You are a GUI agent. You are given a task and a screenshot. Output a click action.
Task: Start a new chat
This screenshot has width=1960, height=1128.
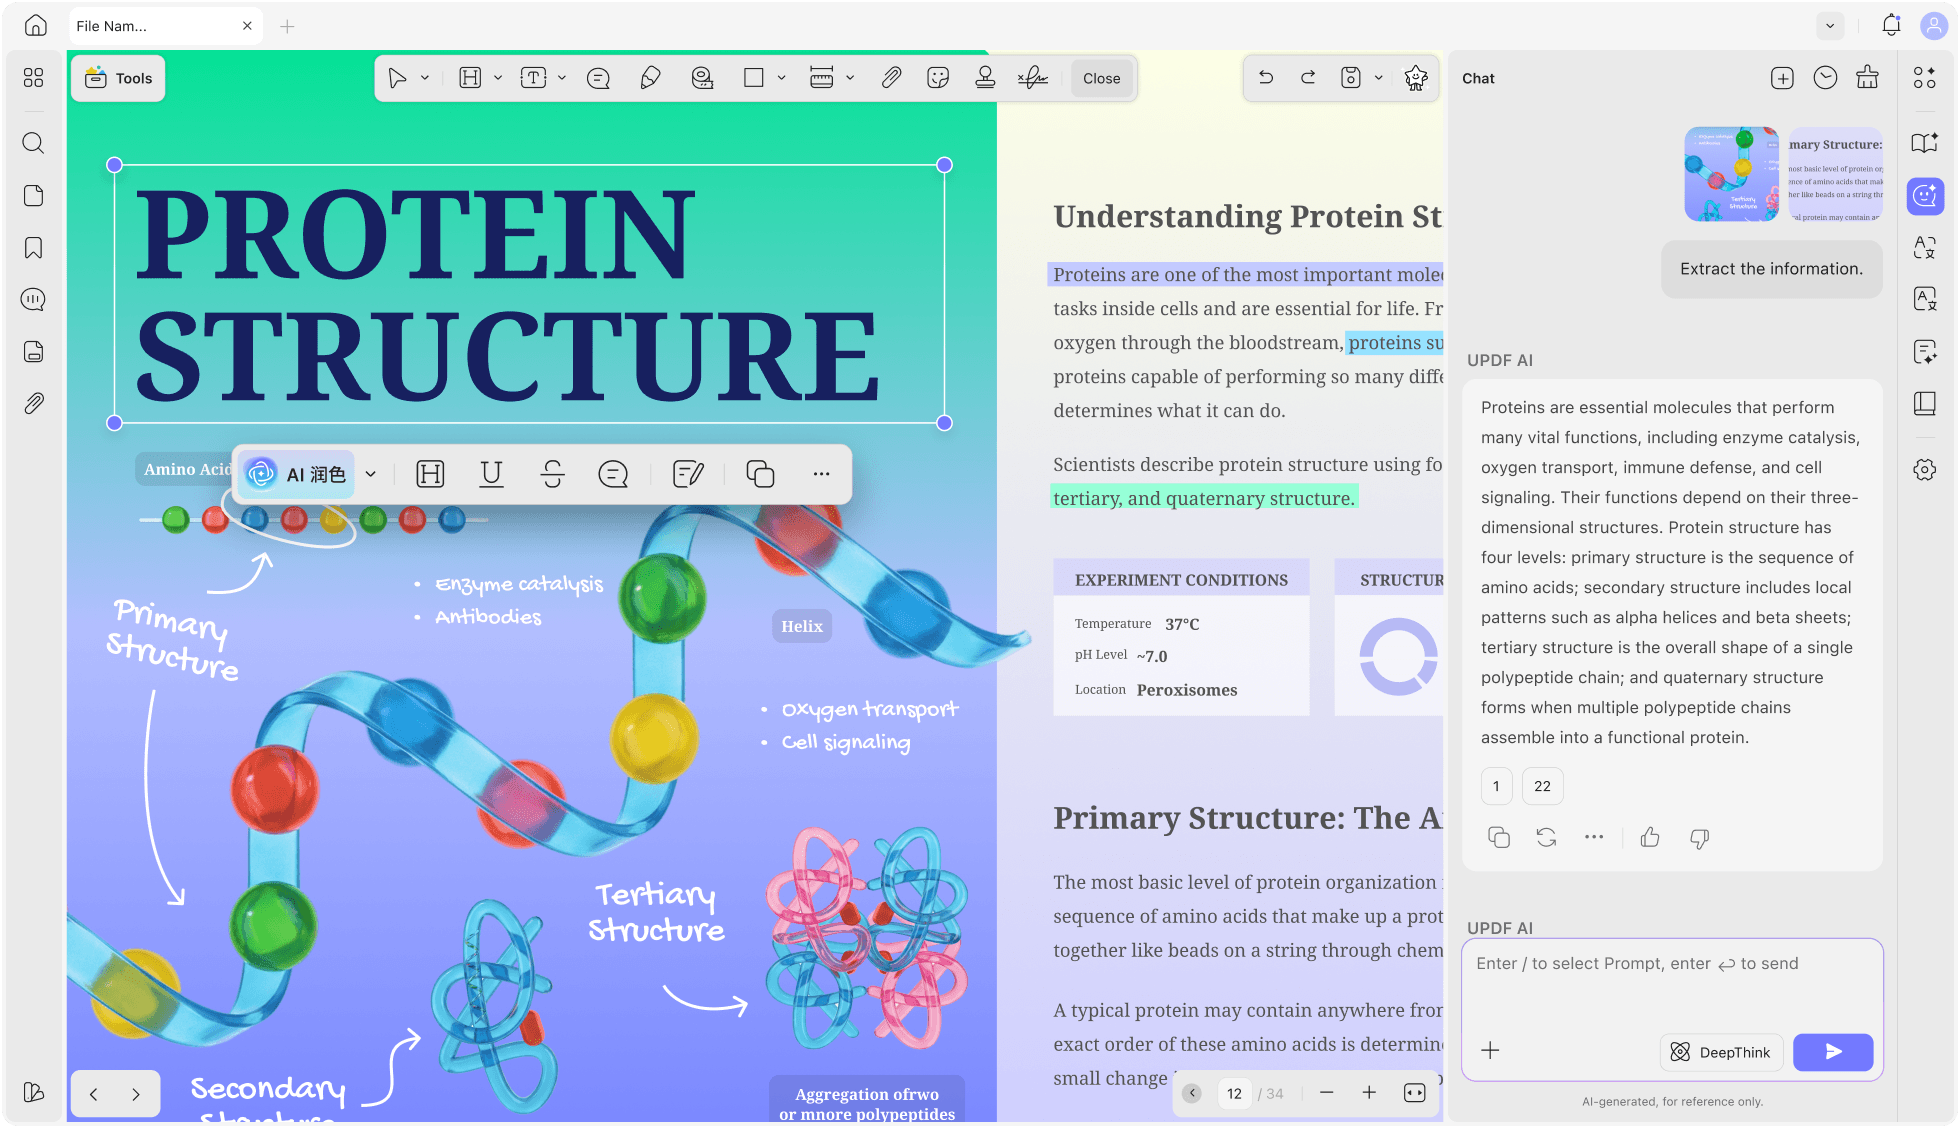(1782, 78)
